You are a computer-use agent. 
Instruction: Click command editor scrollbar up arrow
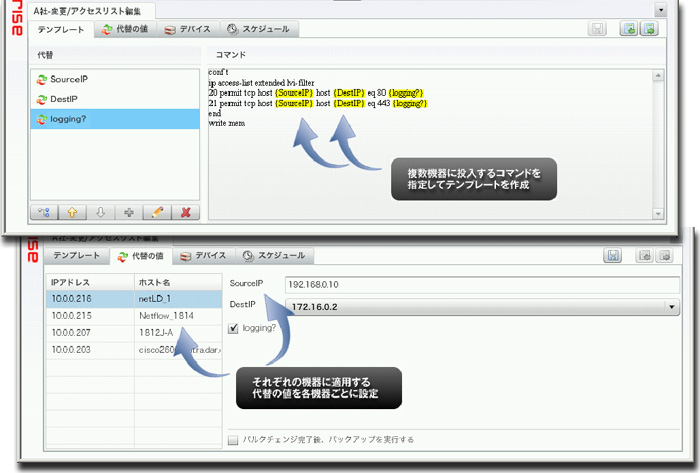(658, 76)
